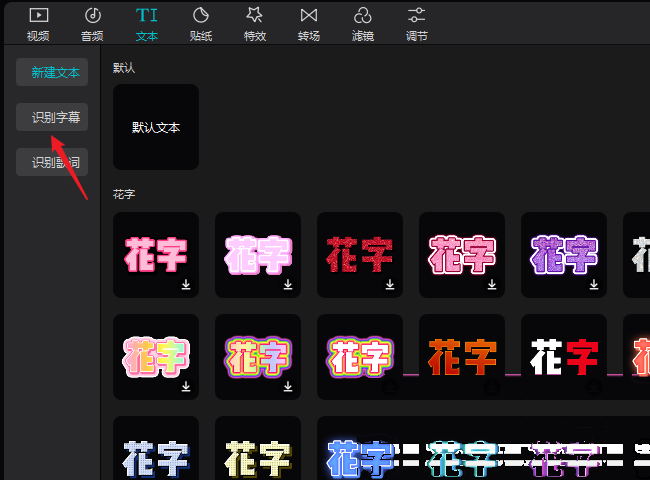
Task: Choose the purple glitter 花字 thumbnail
Action: tap(564, 255)
